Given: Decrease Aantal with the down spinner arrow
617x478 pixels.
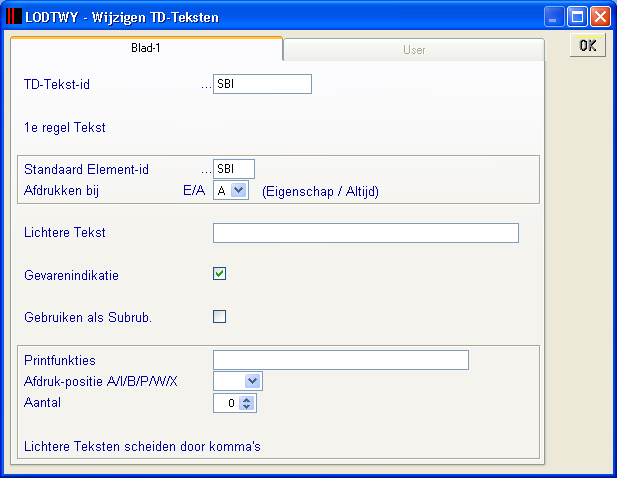Looking at the screenshot, I should (247, 407).
